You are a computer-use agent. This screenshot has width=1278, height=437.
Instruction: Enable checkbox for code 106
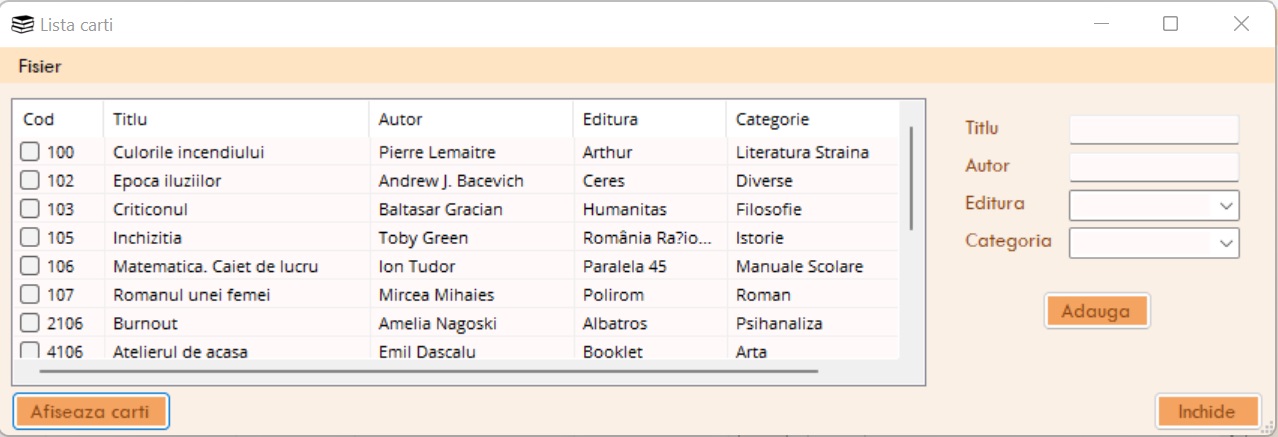pos(30,266)
